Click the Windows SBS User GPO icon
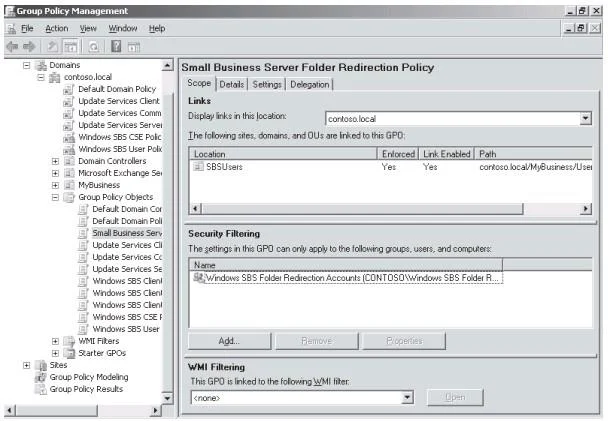Screen dimensions: 608x421 pos(83,329)
